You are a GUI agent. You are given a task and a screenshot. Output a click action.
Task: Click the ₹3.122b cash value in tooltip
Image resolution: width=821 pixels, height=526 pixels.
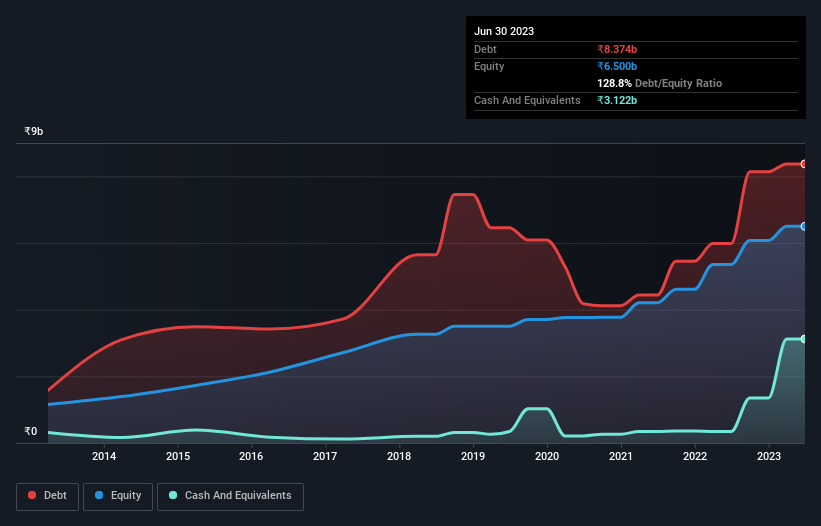coord(617,100)
